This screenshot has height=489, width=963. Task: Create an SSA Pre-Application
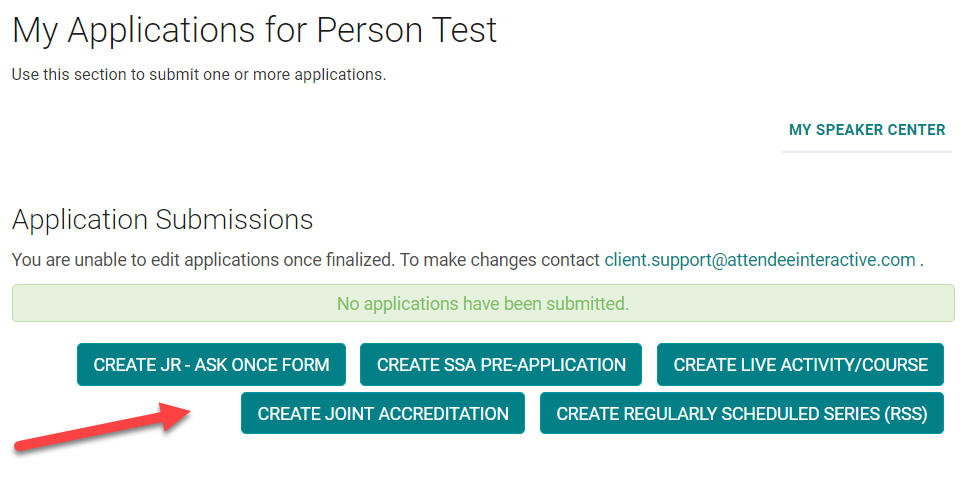[x=501, y=365]
